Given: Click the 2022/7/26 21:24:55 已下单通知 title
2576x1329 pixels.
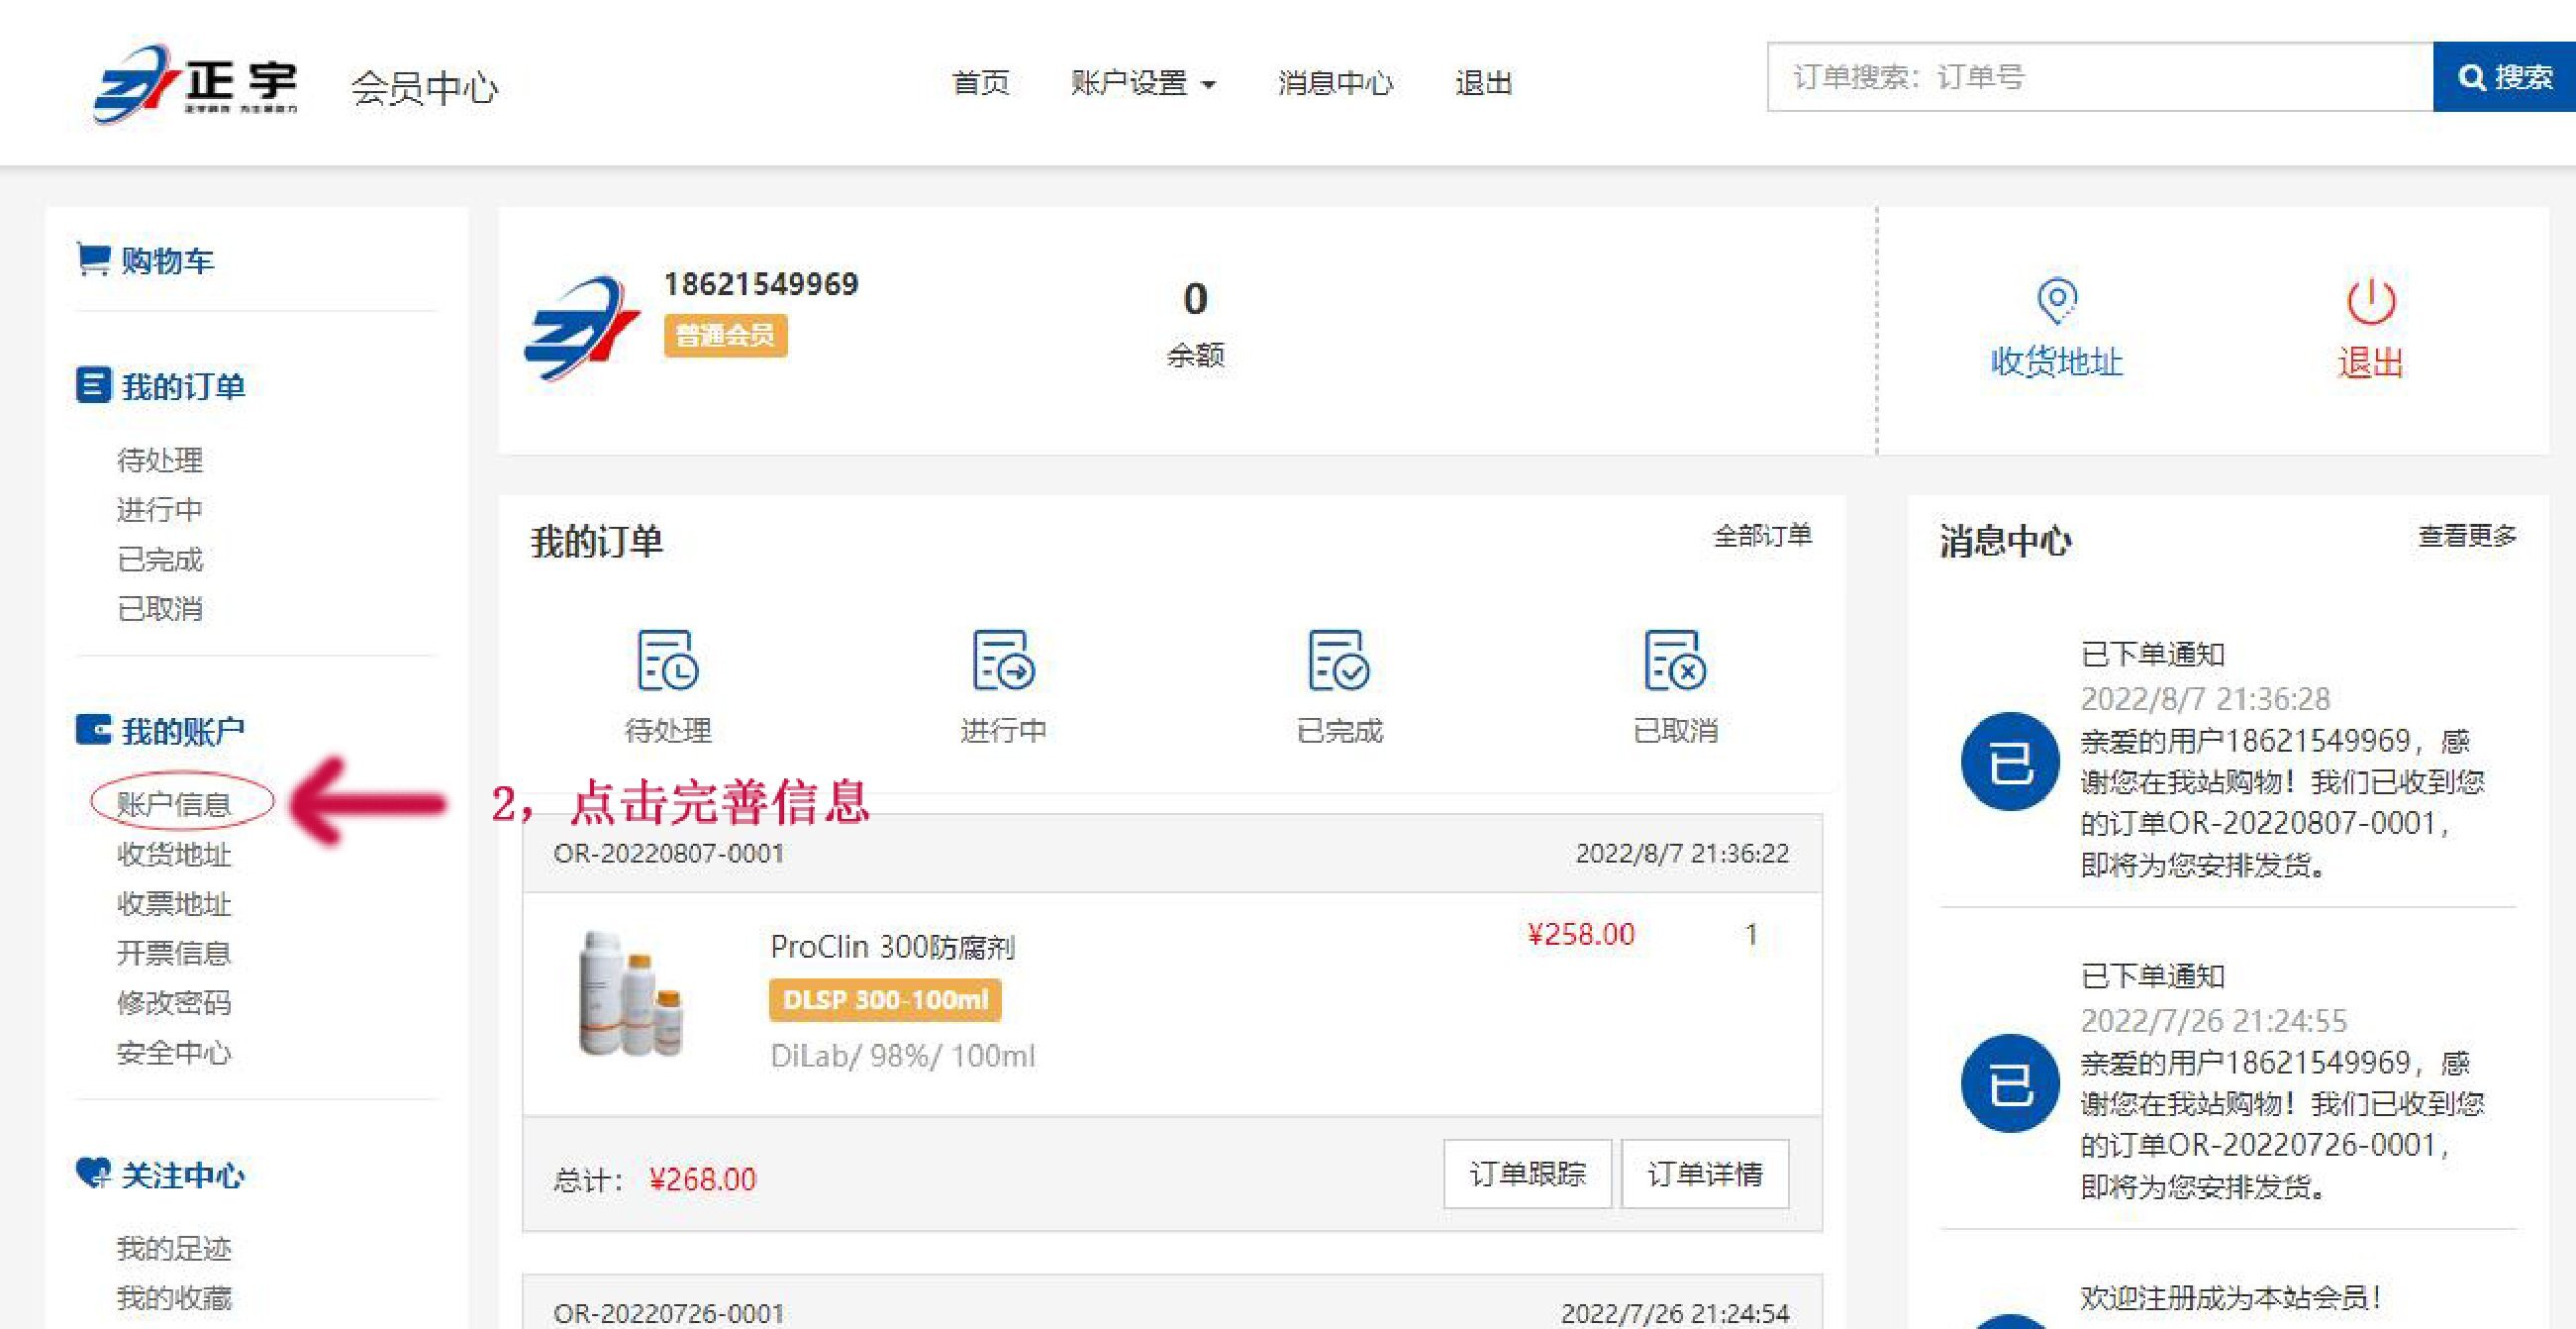Looking at the screenshot, I should (x=2152, y=976).
